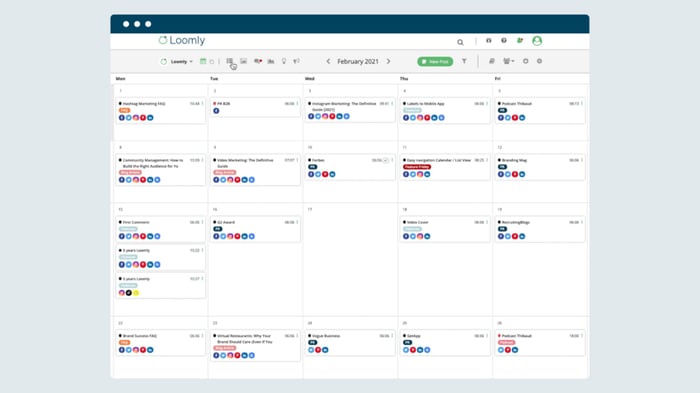Open the Brand Success FAQ post
This screenshot has height=393, width=700.
click(140, 336)
